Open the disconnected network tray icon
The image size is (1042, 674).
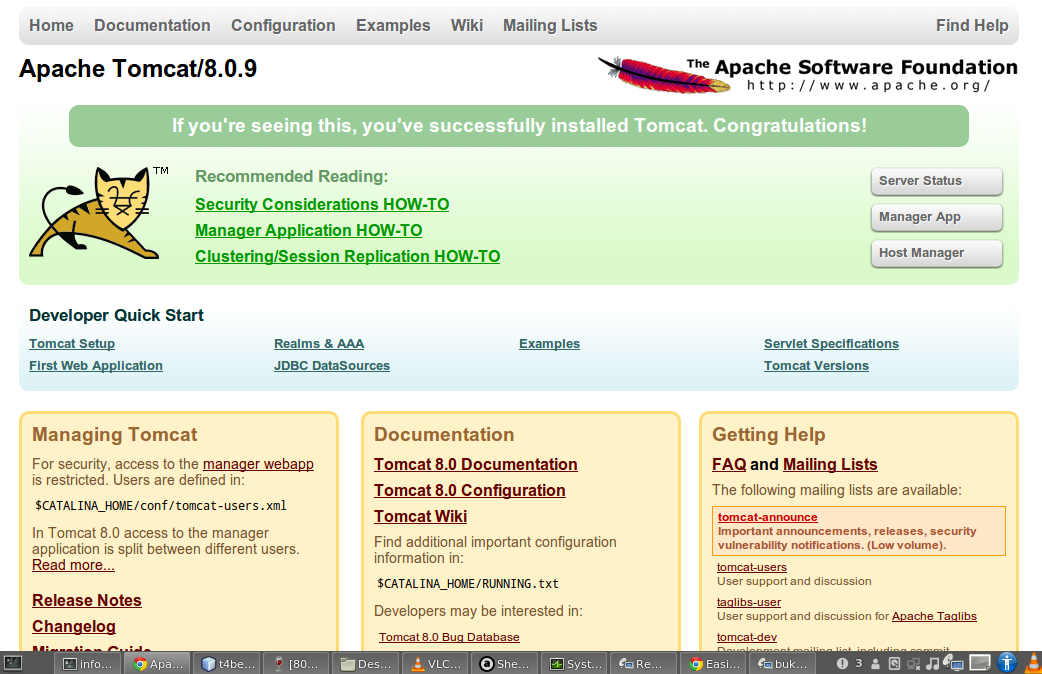coord(913,663)
